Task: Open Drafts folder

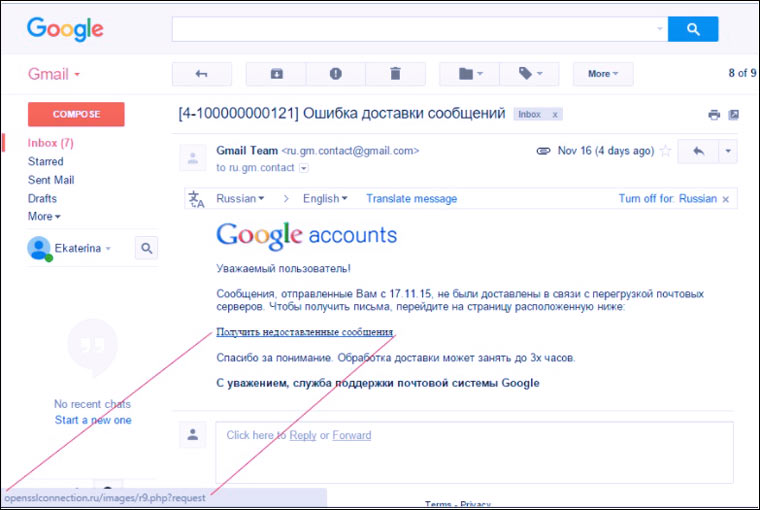Action: click(42, 198)
